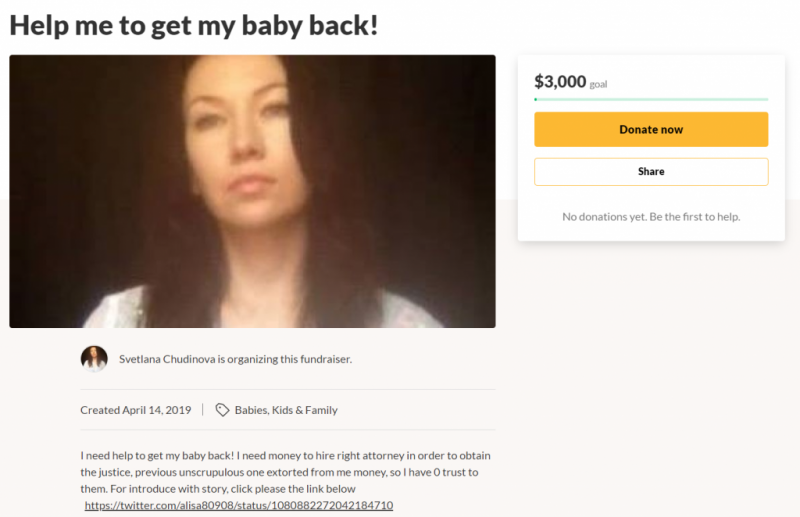Click the 'is organizing this fundraiser' text

click(x=285, y=359)
